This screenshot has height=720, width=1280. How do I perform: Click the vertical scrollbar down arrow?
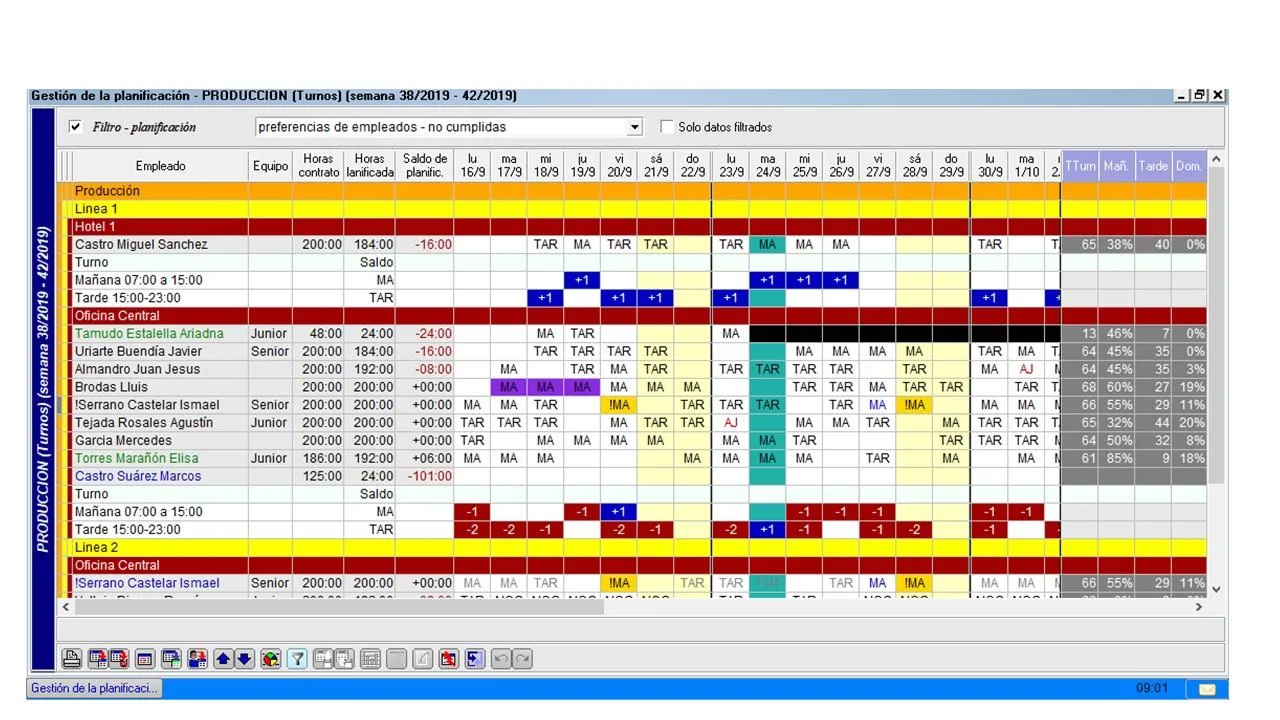(x=1216, y=590)
